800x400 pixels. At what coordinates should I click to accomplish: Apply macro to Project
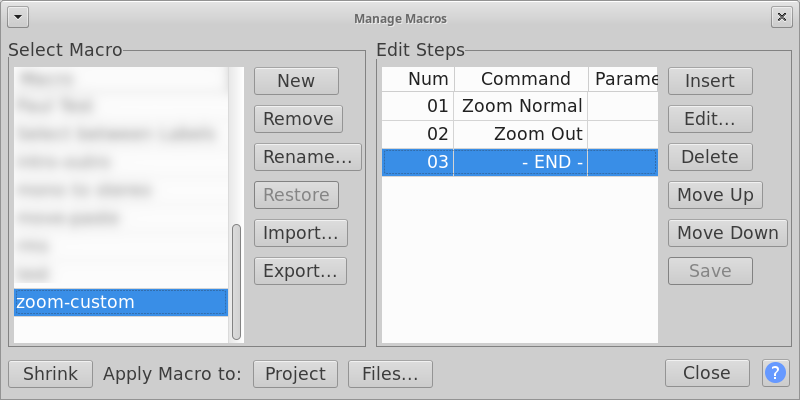click(x=295, y=374)
